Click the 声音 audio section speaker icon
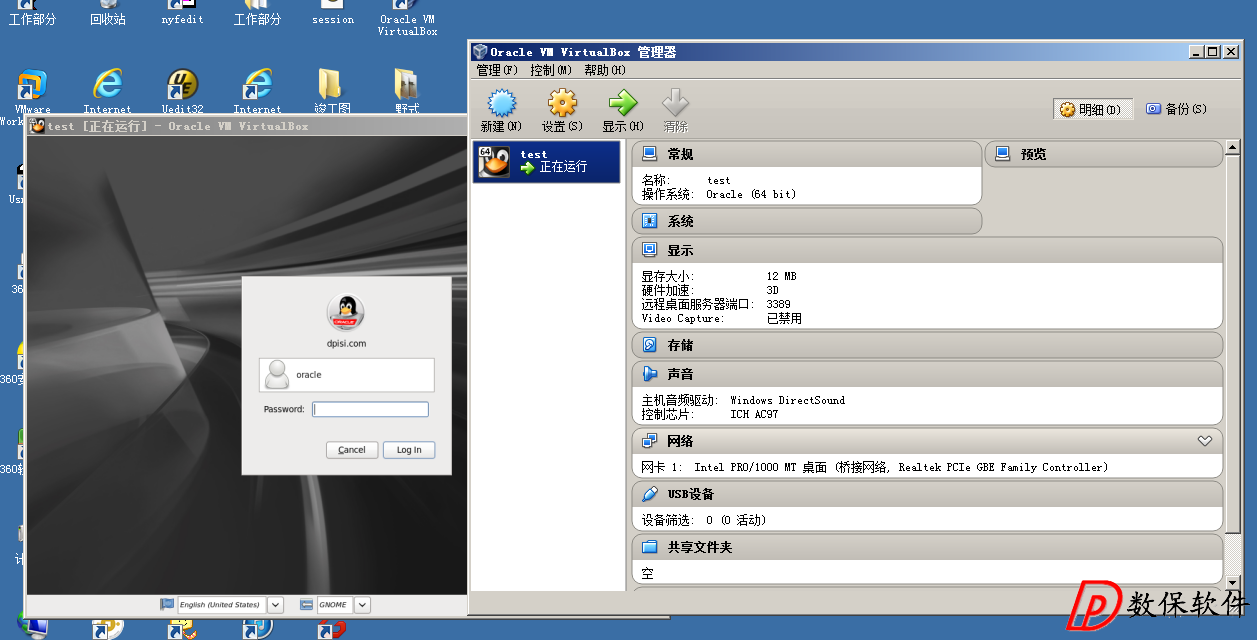Image resolution: width=1257 pixels, height=640 pixels. point(650,374)
